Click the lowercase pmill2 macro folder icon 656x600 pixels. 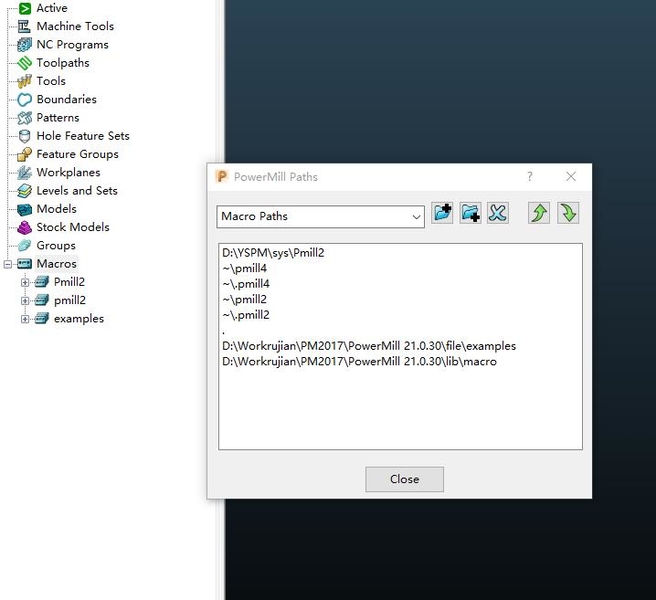coord(41,300)
